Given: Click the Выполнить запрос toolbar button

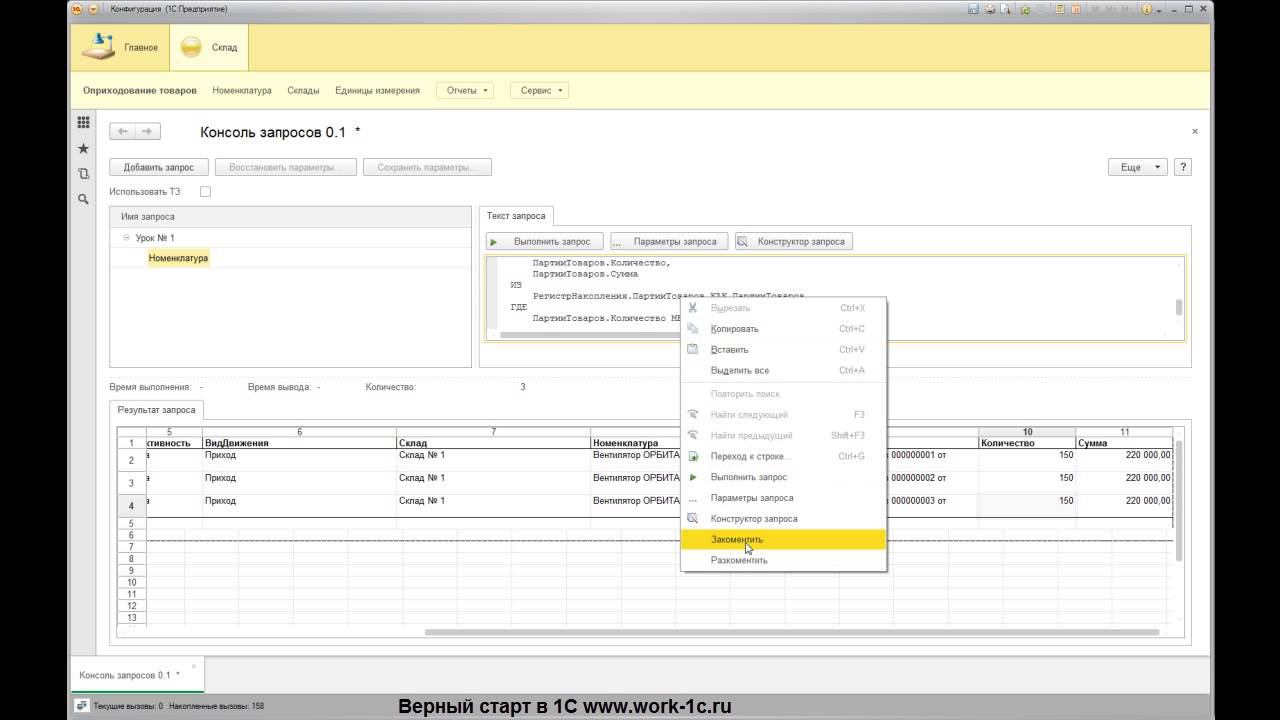Looking at the screenshot, I should 544,241.
